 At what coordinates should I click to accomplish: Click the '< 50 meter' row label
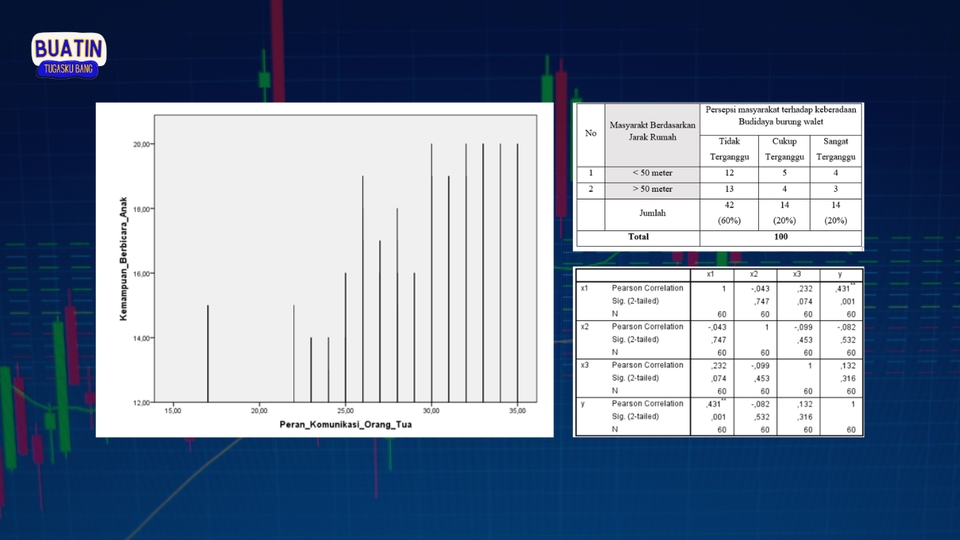tap(652, 173)
